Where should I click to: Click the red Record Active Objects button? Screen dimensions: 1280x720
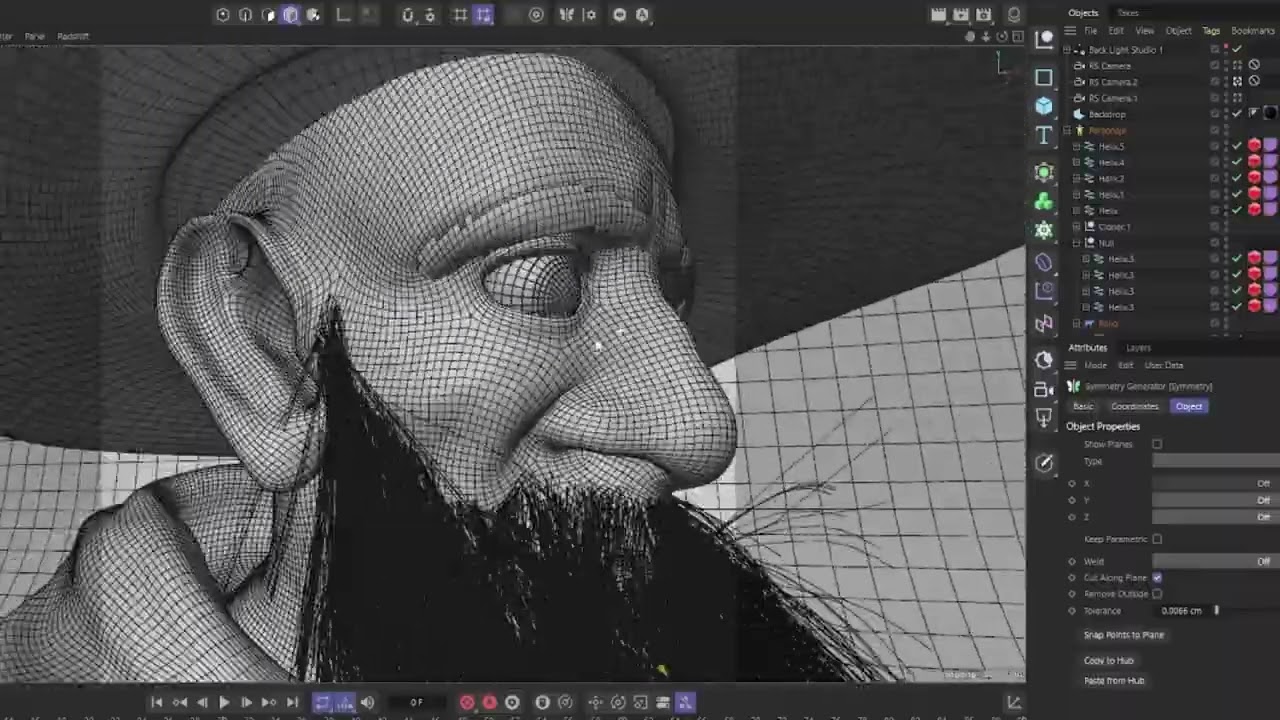coord(467,703)
